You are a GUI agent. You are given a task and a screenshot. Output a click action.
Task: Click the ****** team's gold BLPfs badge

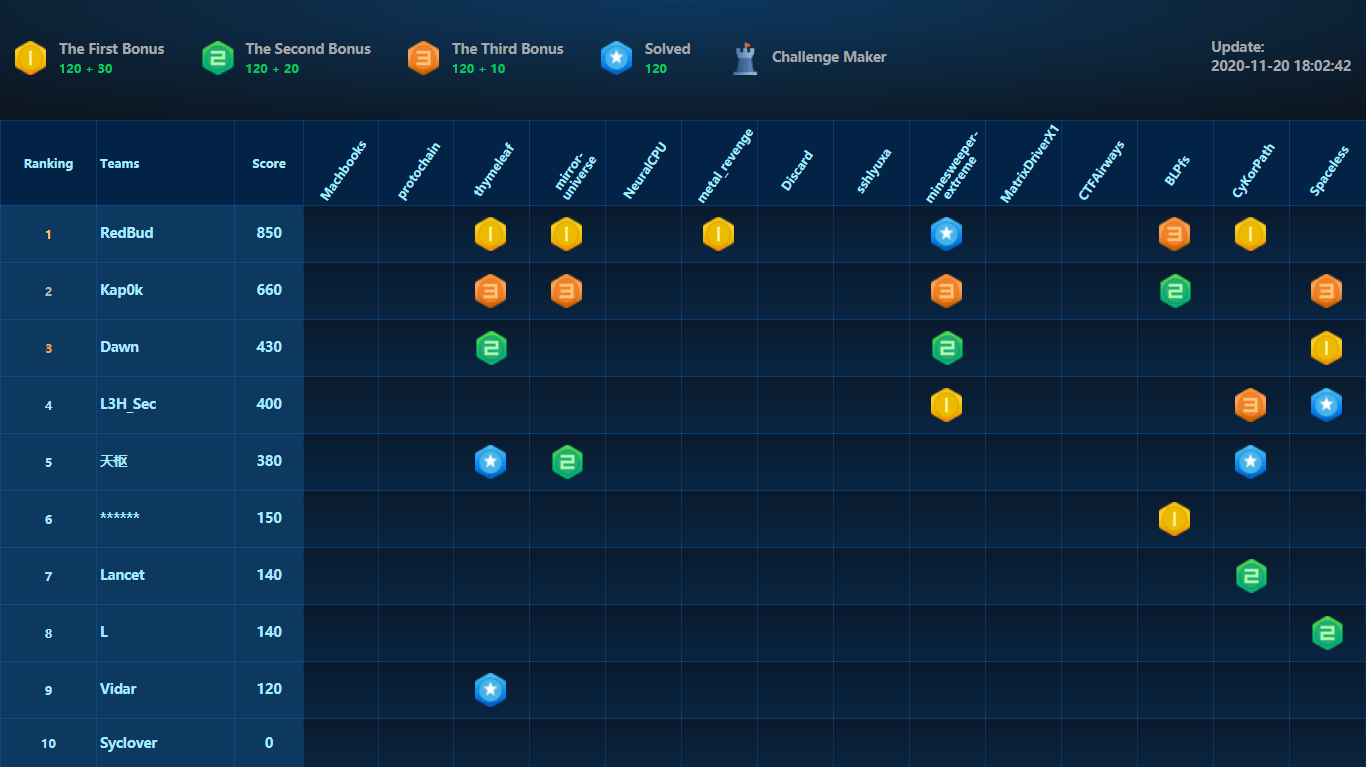[x=1174, y=519]
